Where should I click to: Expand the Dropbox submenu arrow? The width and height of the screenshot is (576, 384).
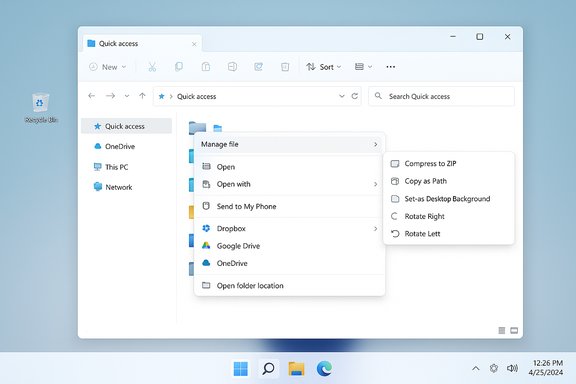(375, 229)
